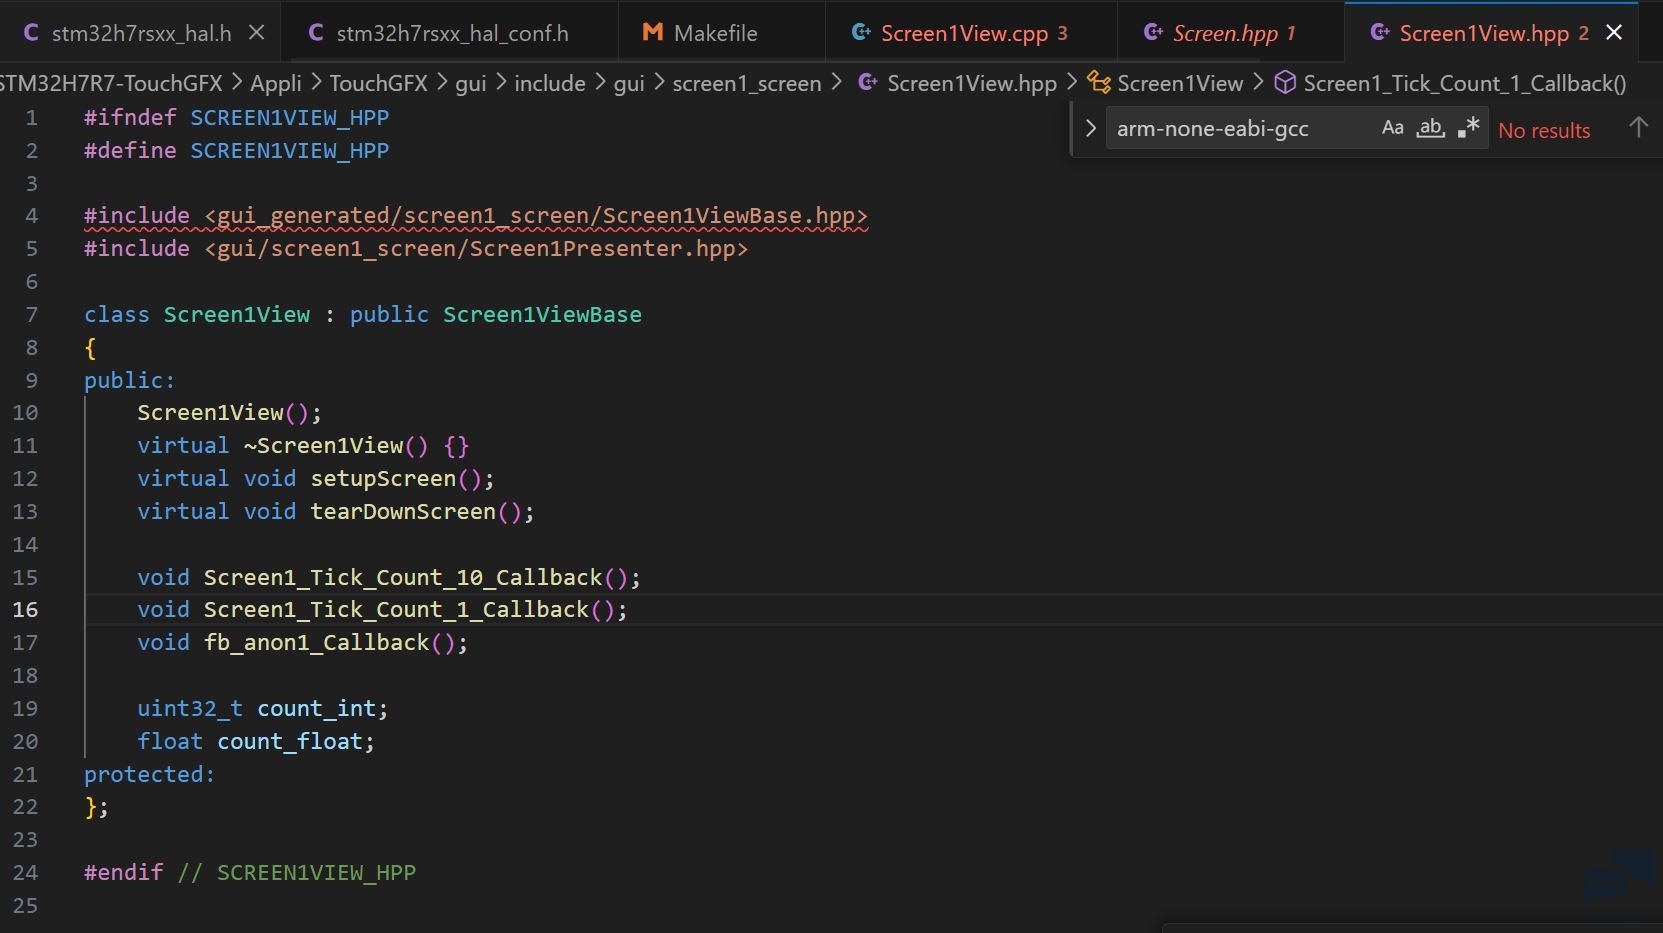Switch to the Makefile tab
Screen dimensions: 1663x933
pyautogui.click(x=714, y=33)
